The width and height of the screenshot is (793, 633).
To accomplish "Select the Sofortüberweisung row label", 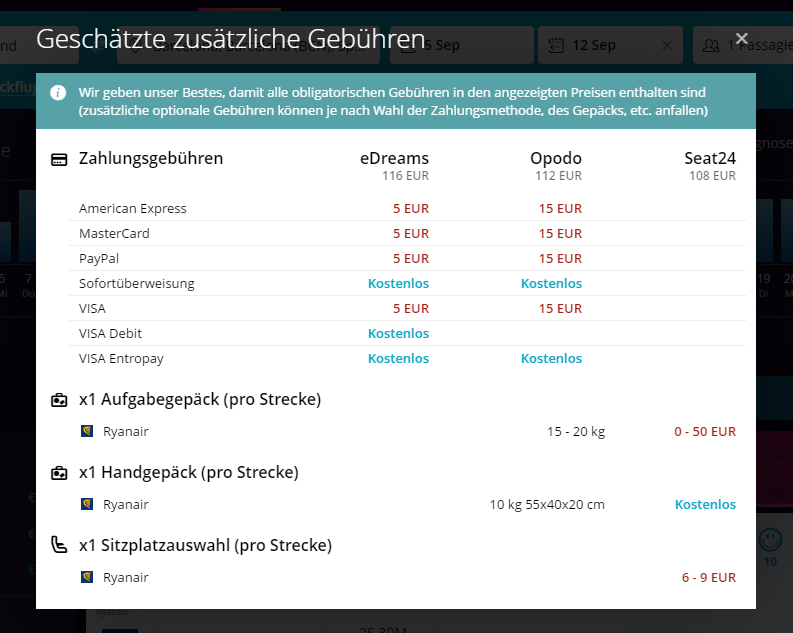I will (x=137, y=283).
